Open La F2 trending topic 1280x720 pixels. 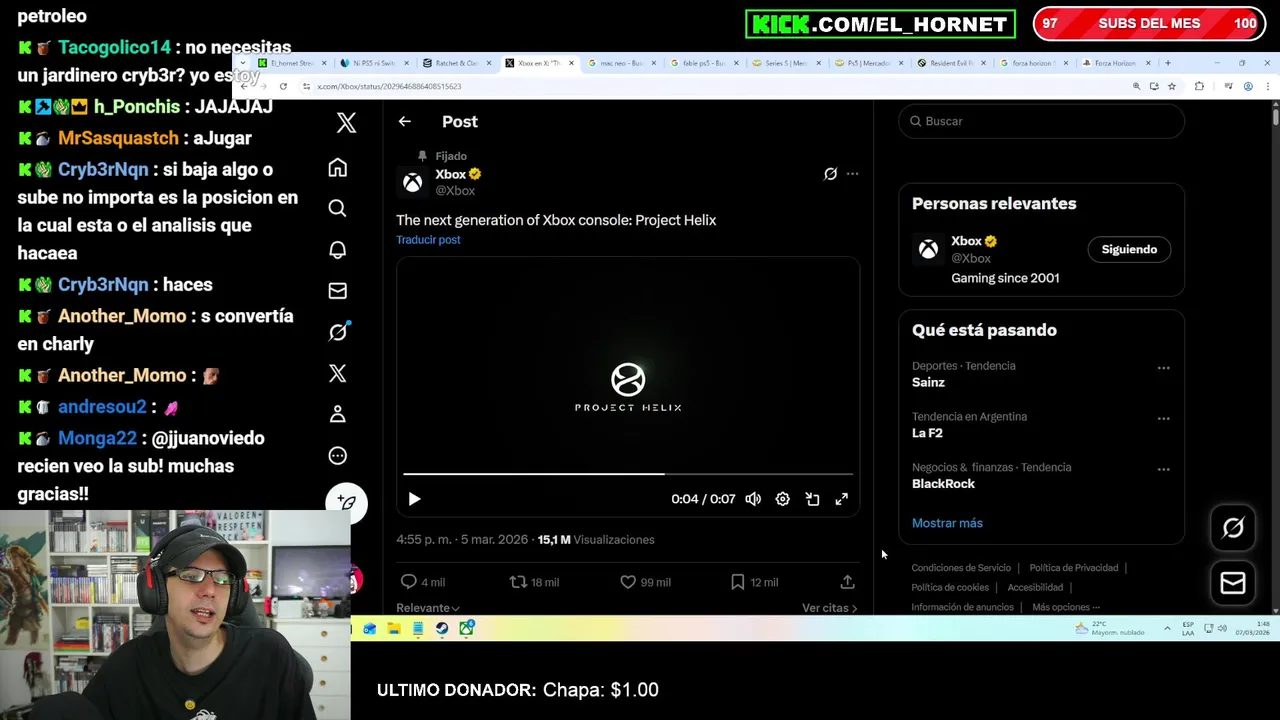coord(927,433)
